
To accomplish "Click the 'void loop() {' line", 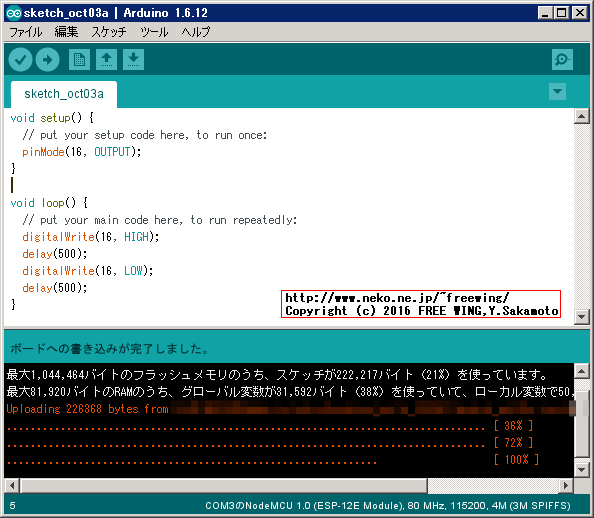I will tap(49, 203).
